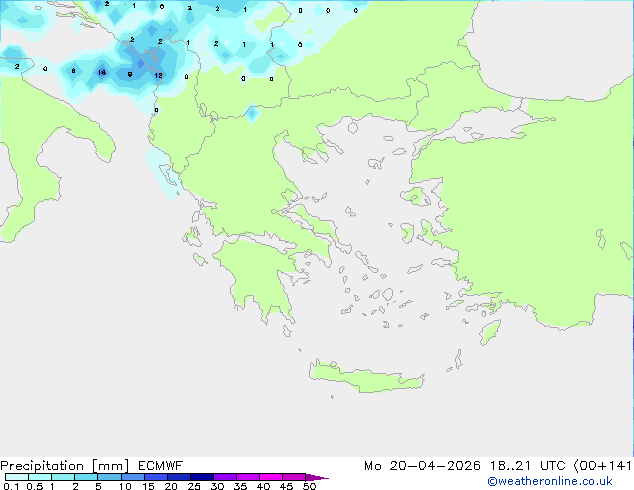Click the '18..21 UTC' time text

pyautogui.click(x=528, y=466)
